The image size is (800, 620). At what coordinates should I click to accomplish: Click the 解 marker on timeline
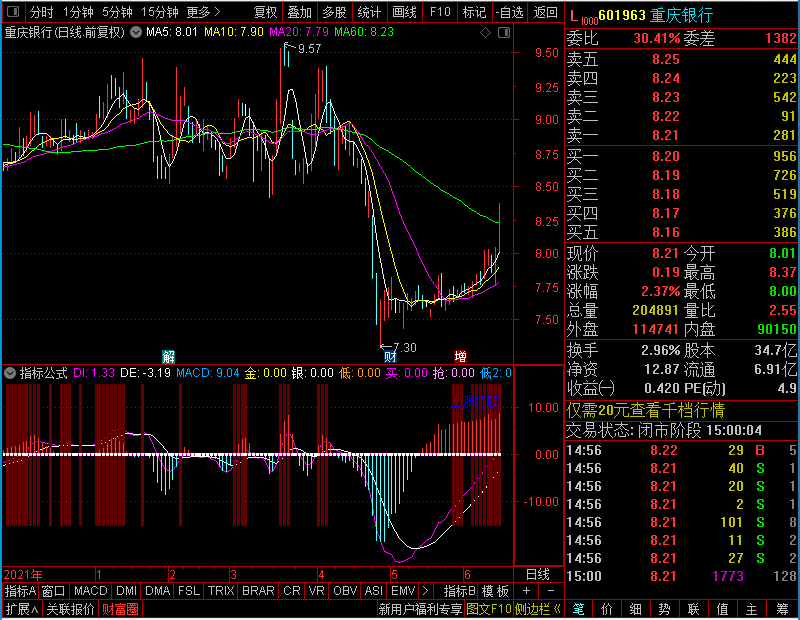pos(168,356)
